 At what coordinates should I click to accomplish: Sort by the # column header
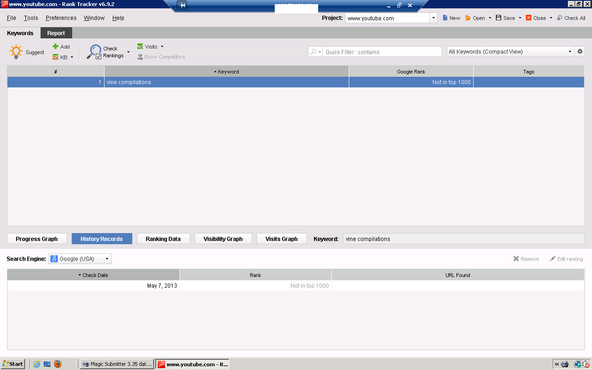point(56,71)
